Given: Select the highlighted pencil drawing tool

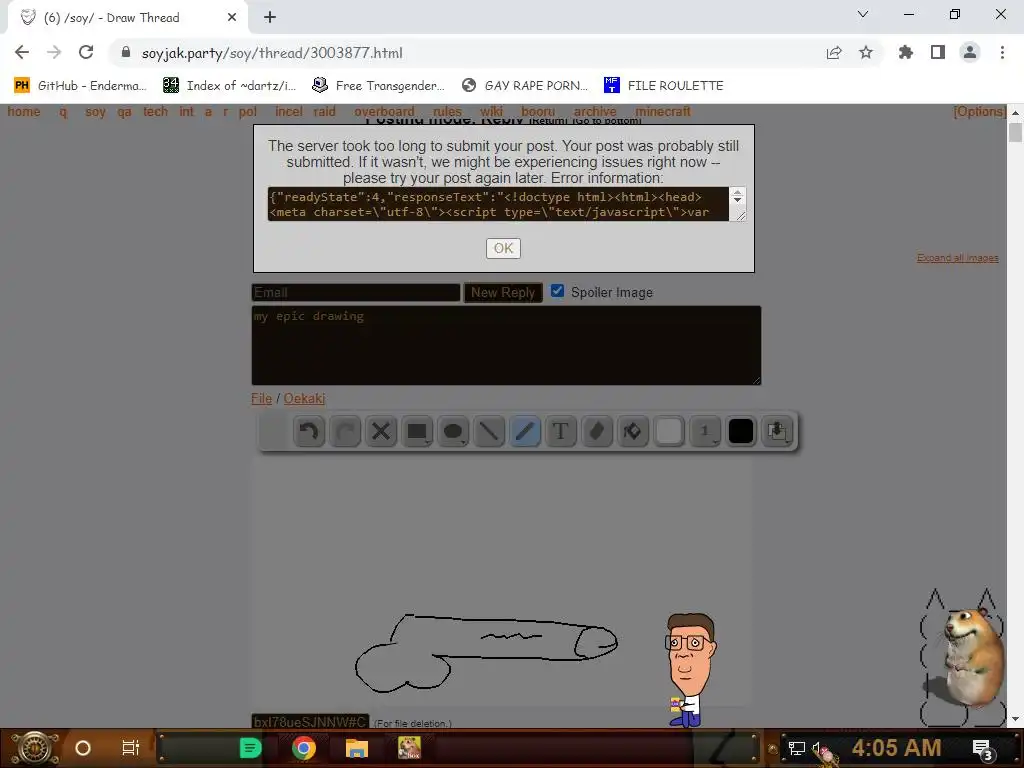Looking at the screenshot, I should 524,431.
